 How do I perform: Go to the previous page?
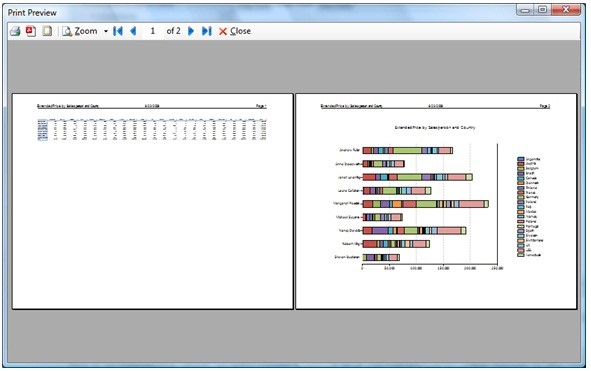click(133, 31)
